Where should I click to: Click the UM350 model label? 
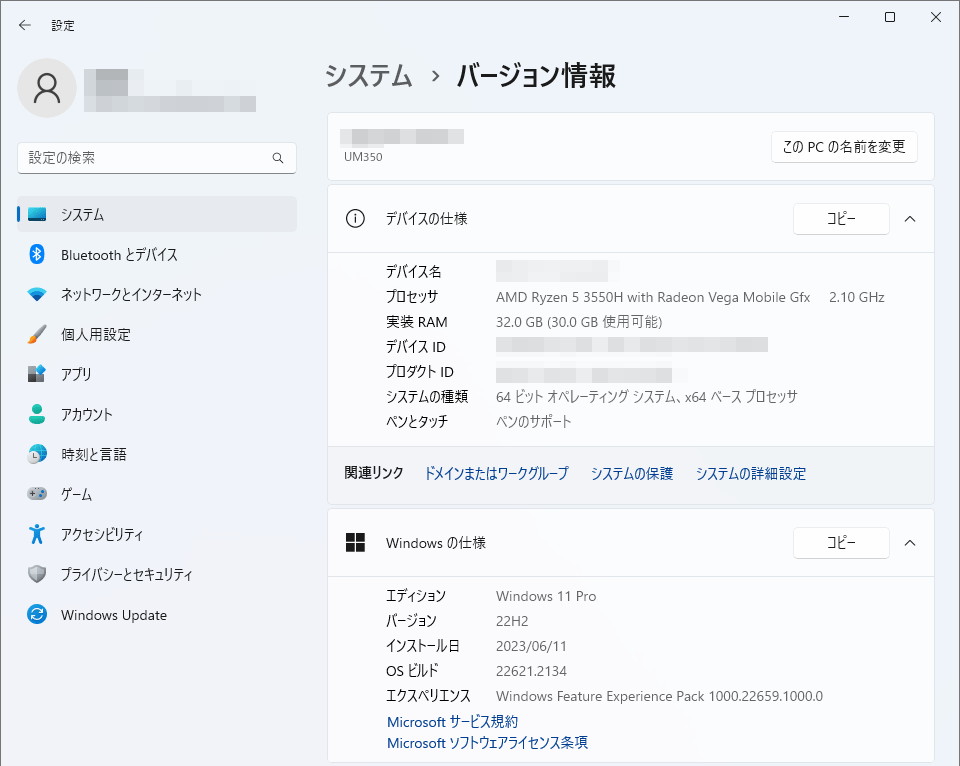(x=363, y=157)
